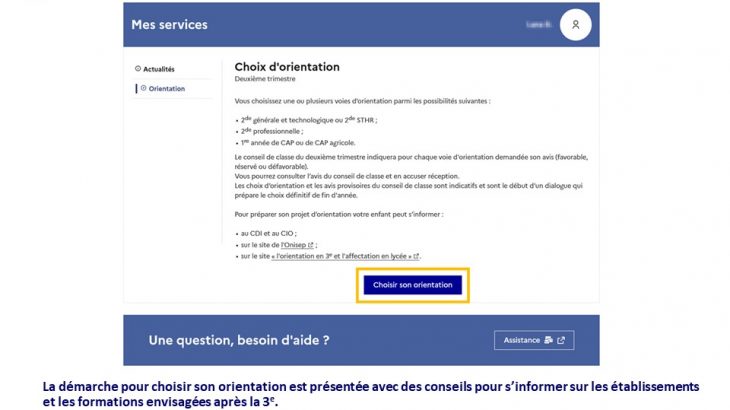Open the Actualités sidebar section
This screenshot has height=410, width=730.
pyautogui.click(x=158, y=69)
